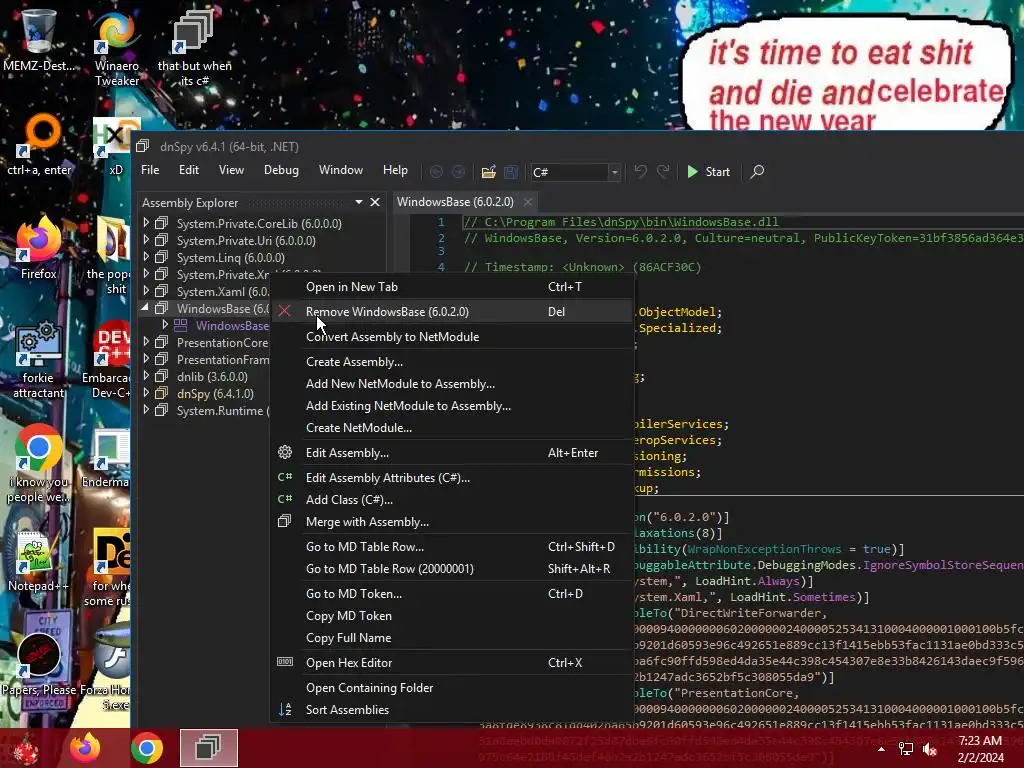Click the Redo toolbar icon
The height and width of the screenshot is (768, 1024).
coord(663,171)
